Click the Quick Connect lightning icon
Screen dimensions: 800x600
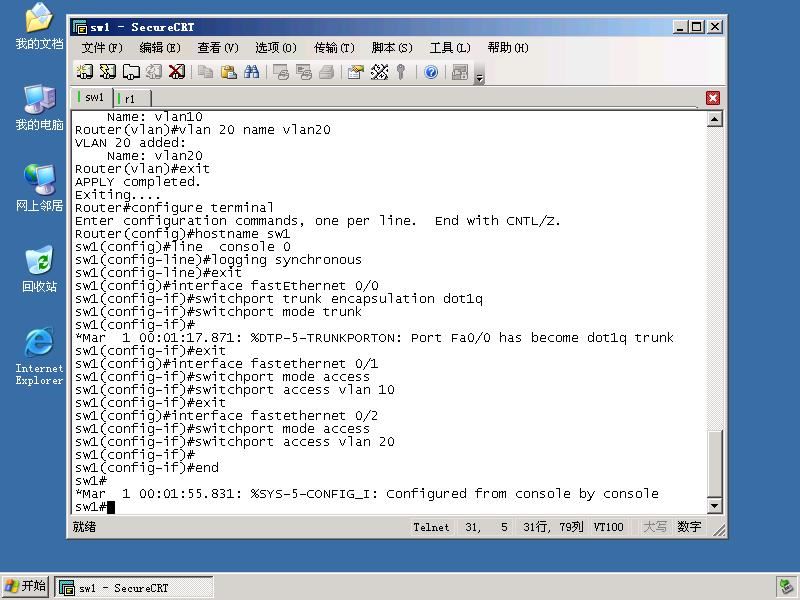pos(108,72)
